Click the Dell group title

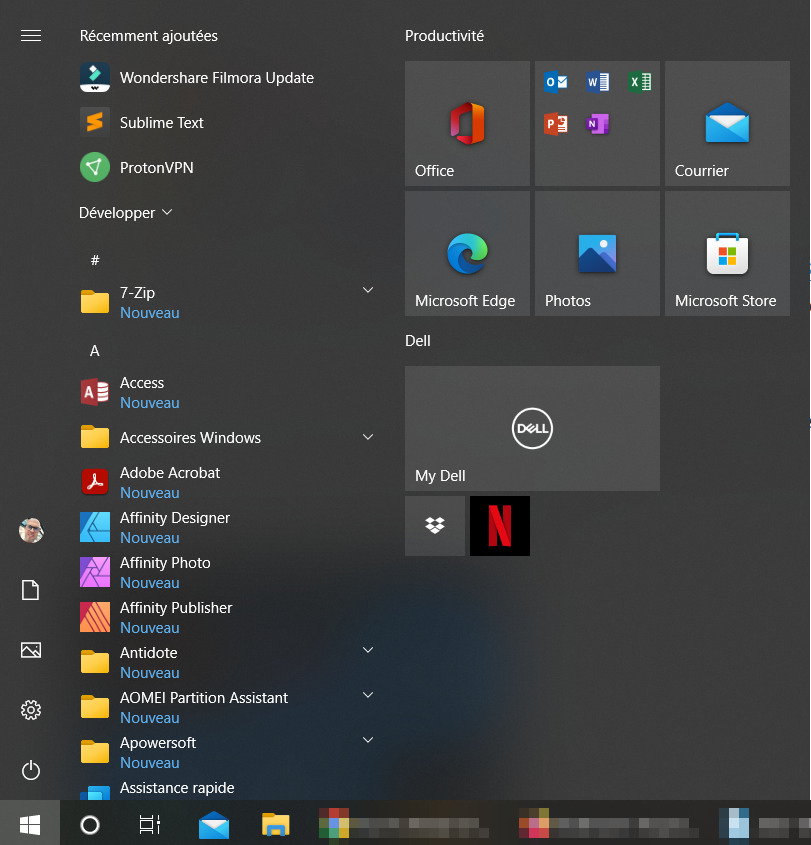(x=418, y=341)
